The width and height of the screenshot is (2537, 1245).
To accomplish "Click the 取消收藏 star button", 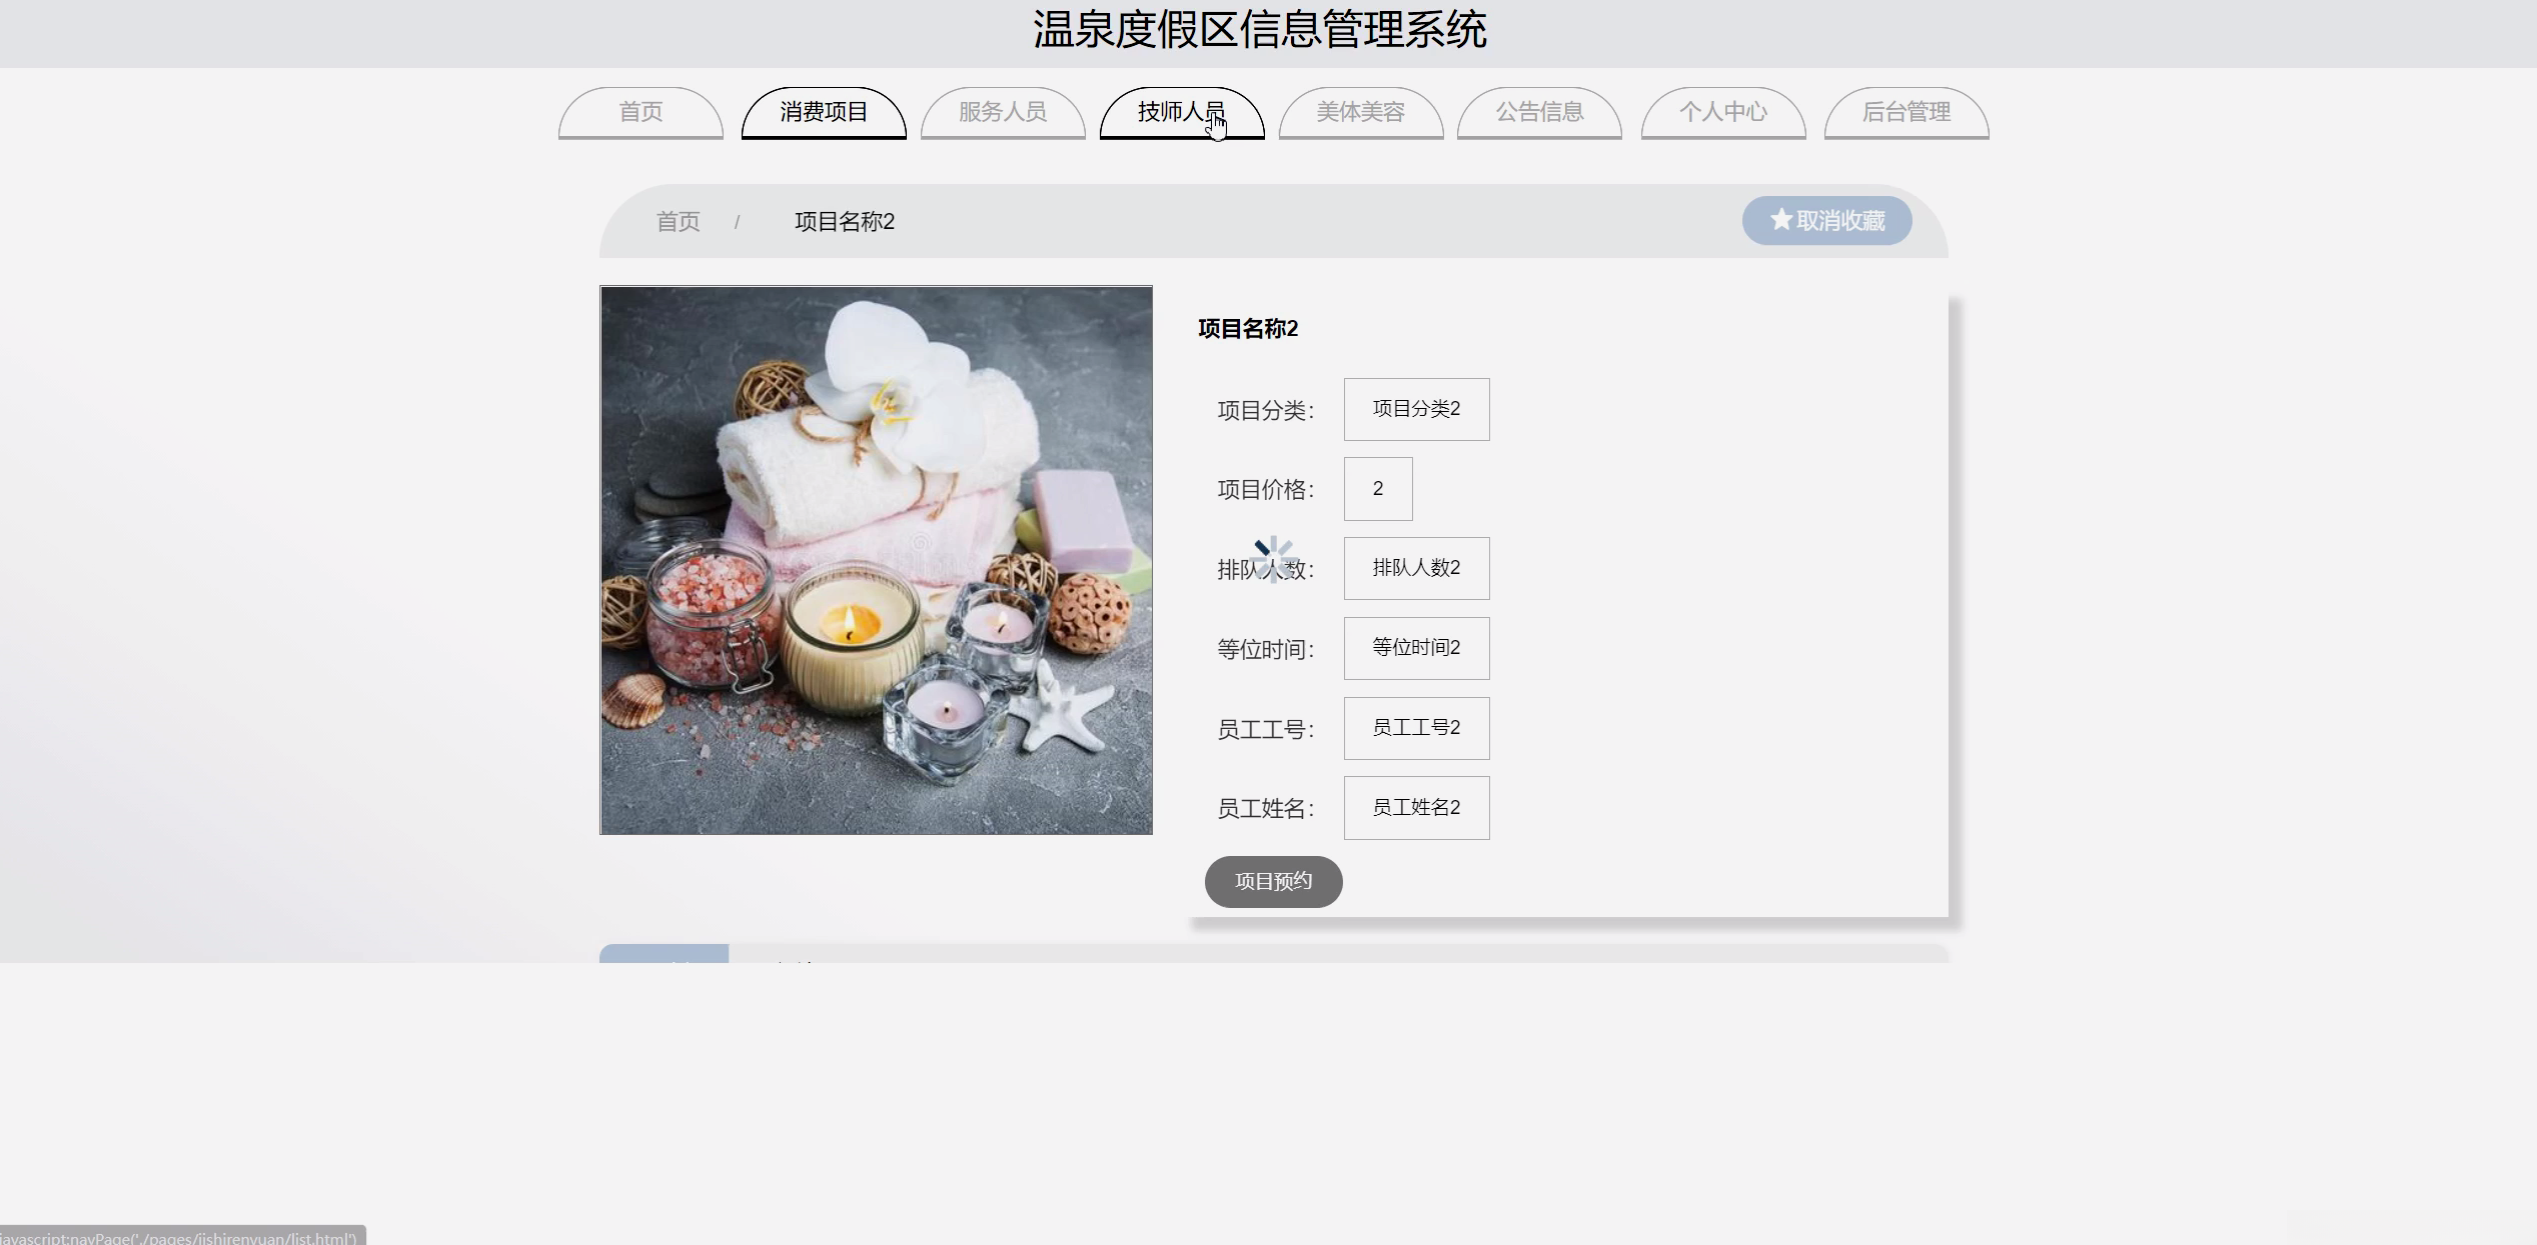I will [x=1826, y=220].
